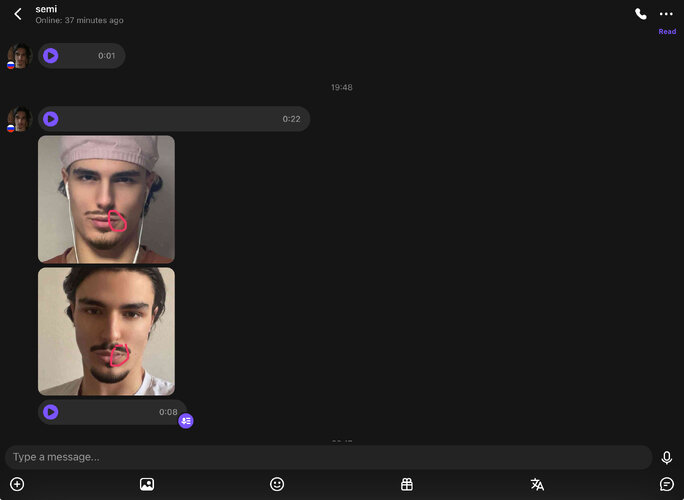
Task: Open the three-dot more options menu
Action: pyautogui.click(x=666, y=14)
